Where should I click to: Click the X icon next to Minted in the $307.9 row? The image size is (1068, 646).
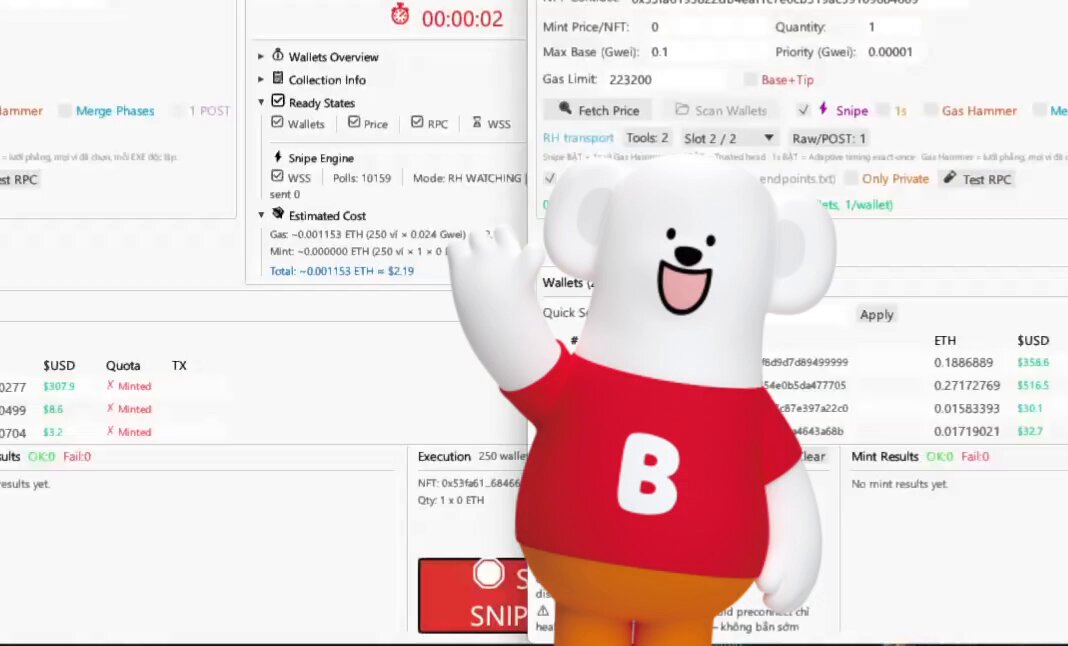click(110, 385)
